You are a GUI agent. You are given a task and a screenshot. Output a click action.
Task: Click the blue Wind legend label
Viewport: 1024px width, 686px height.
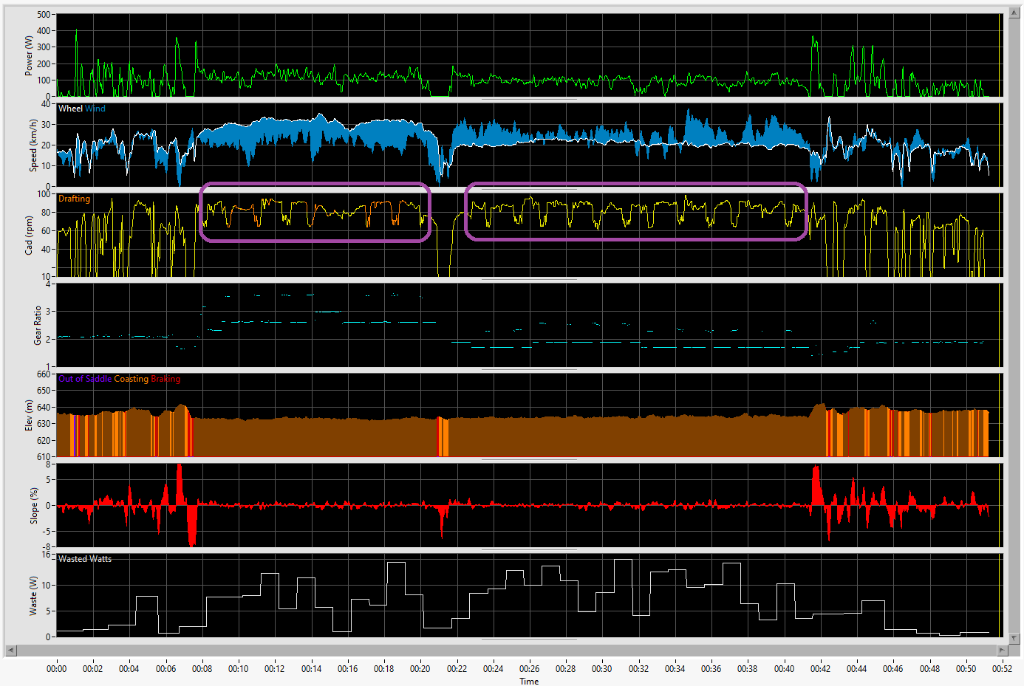95,108
